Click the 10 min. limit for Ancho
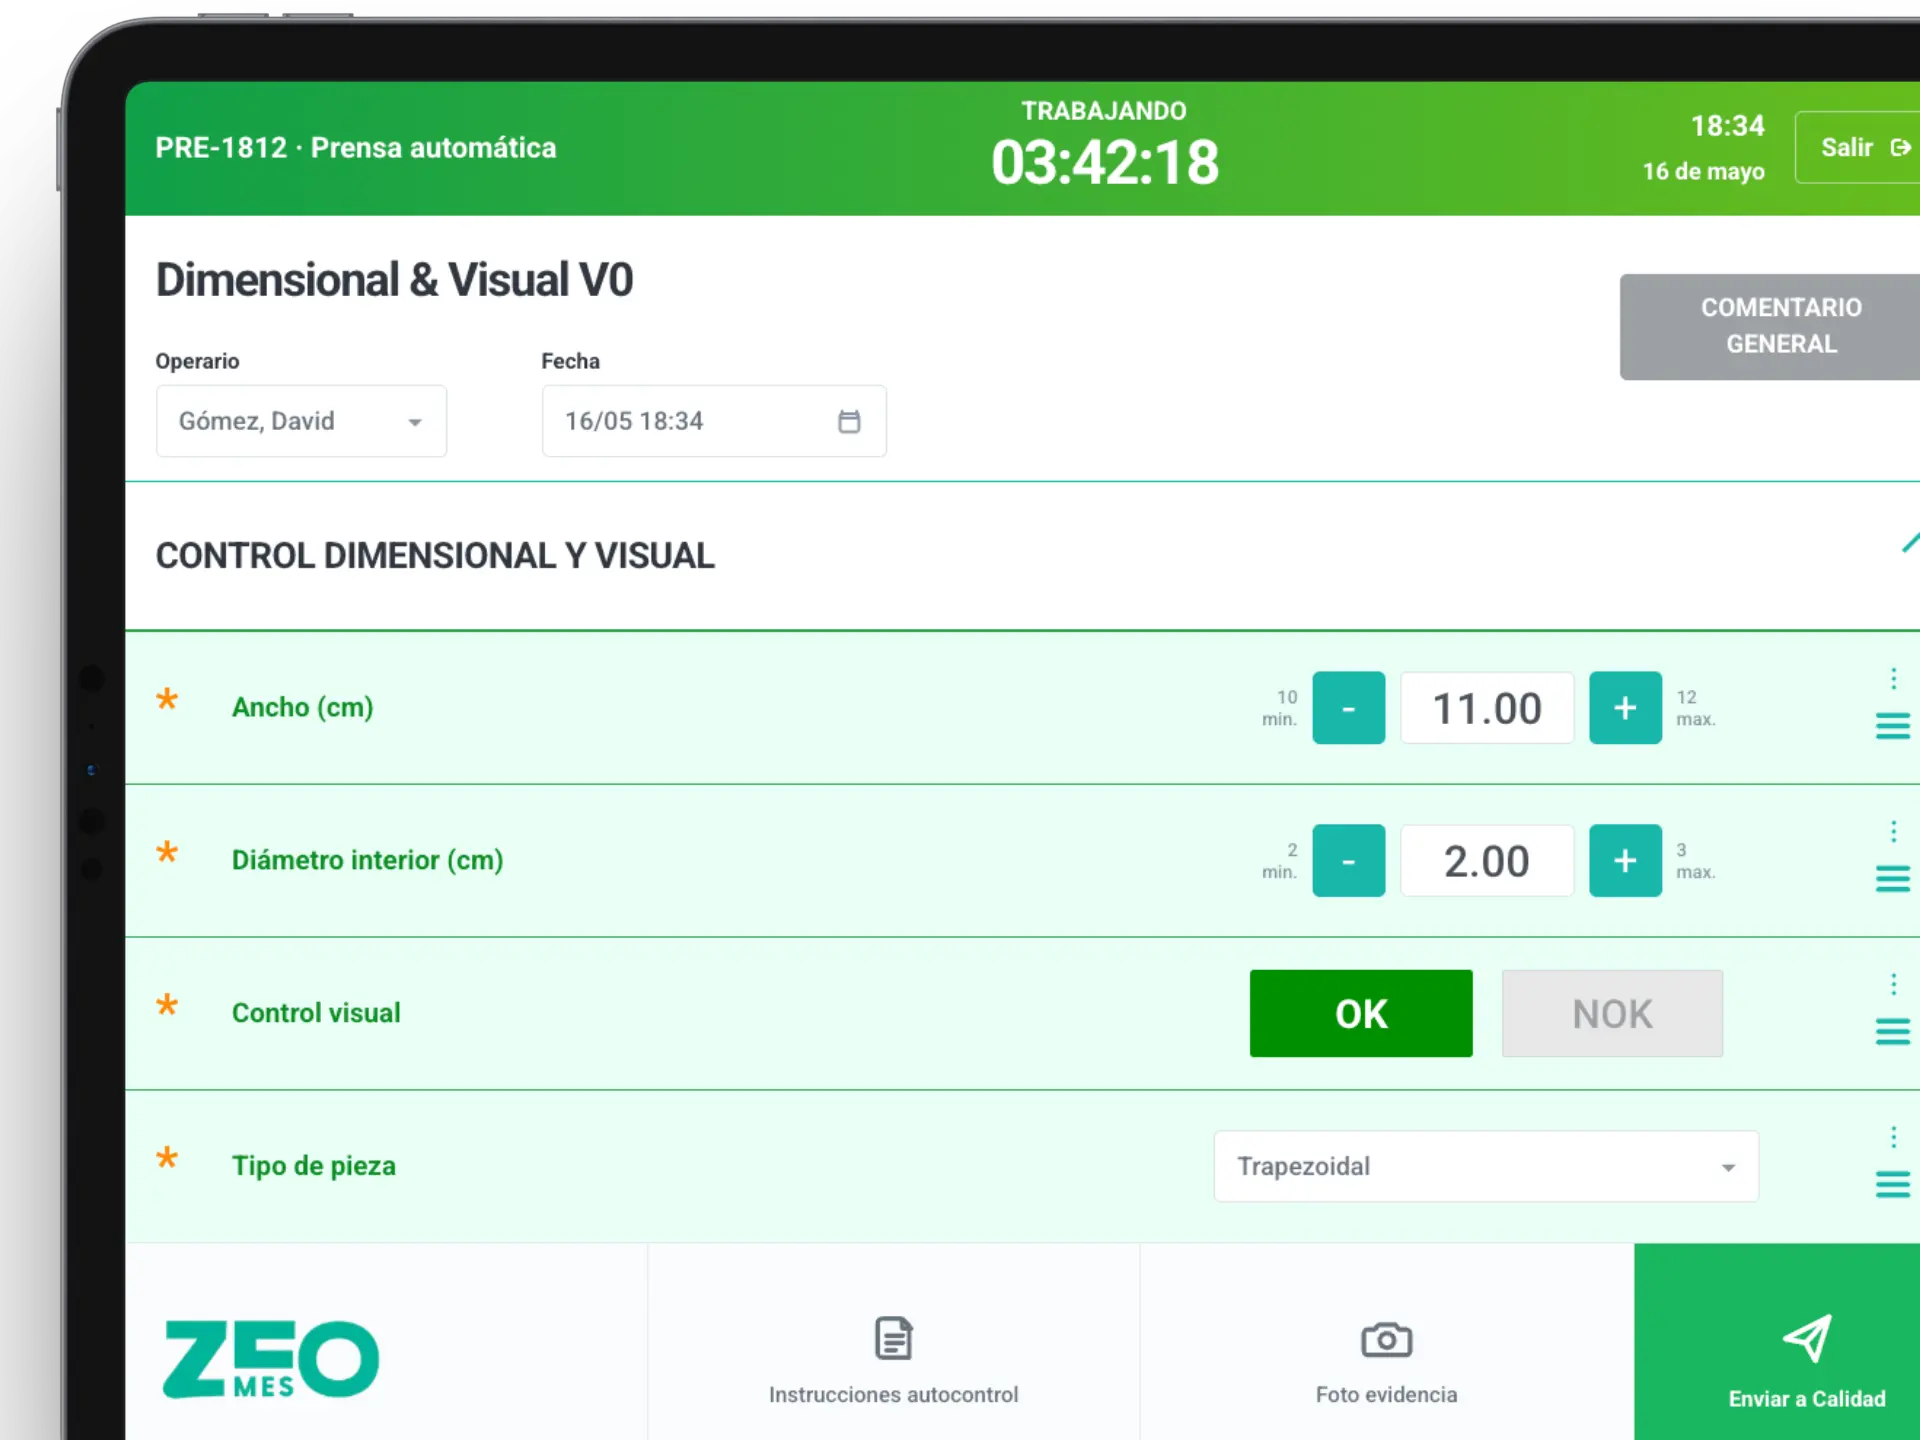The image size is (1920, 1440). [x=1280, y=708]
